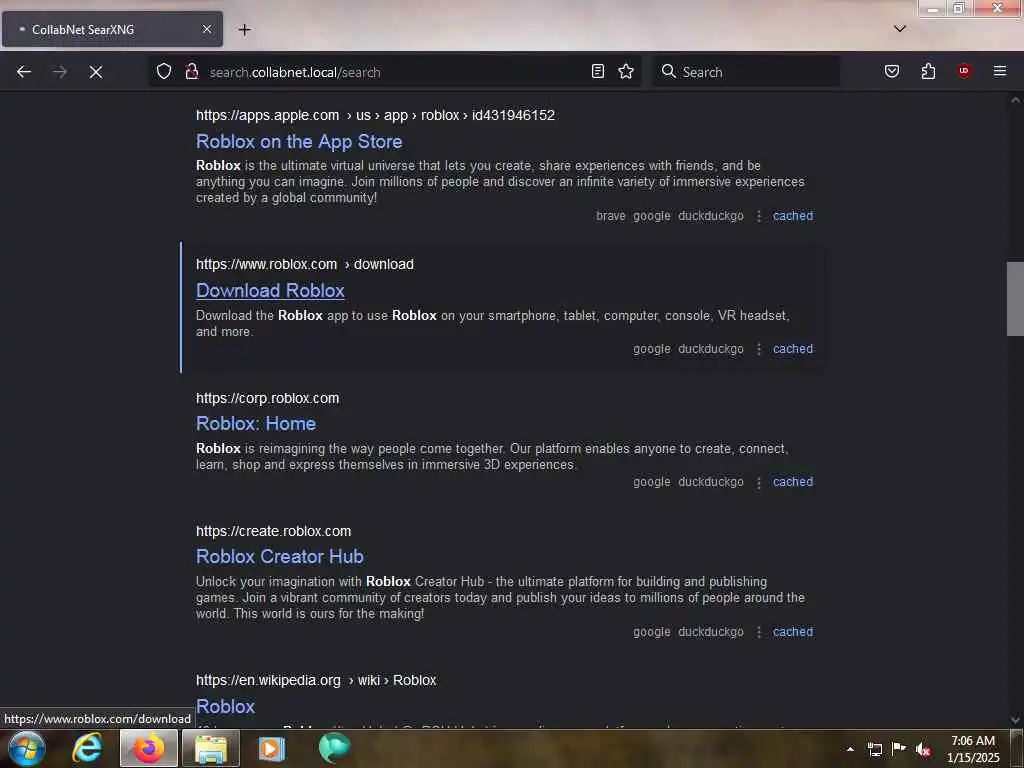
Task: Click the address bar URL field
Action: [x=395, y=72]
